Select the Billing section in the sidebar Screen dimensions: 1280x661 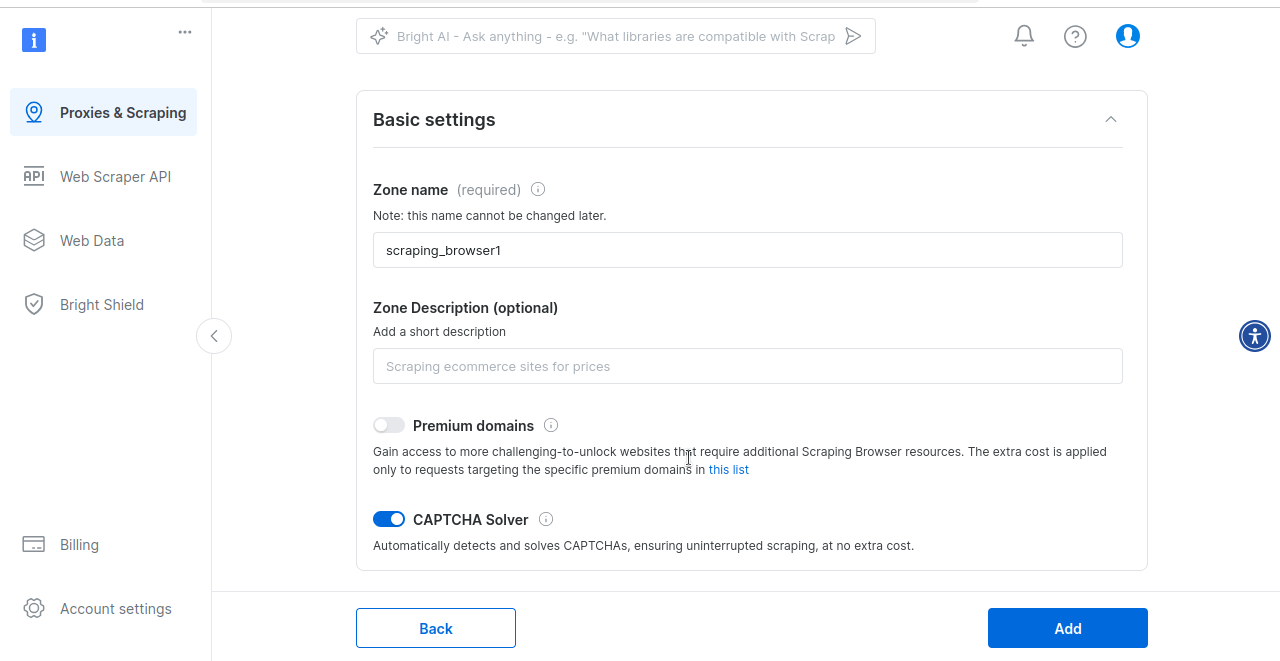tap(78, 544)
